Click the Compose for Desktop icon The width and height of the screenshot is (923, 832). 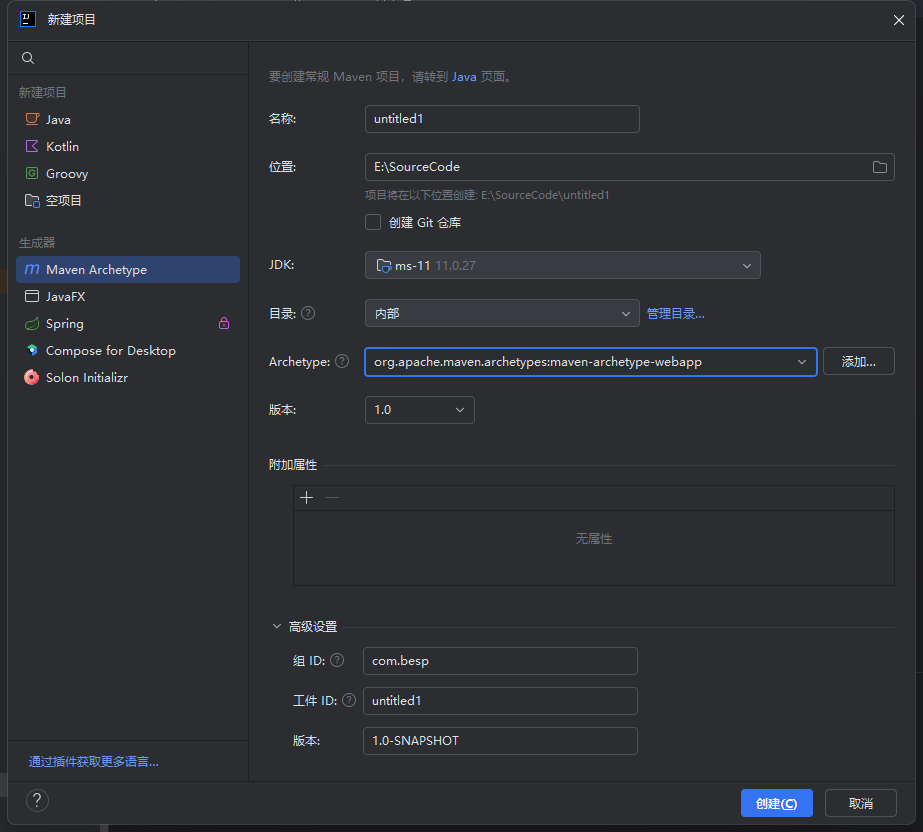pos(32,350)
